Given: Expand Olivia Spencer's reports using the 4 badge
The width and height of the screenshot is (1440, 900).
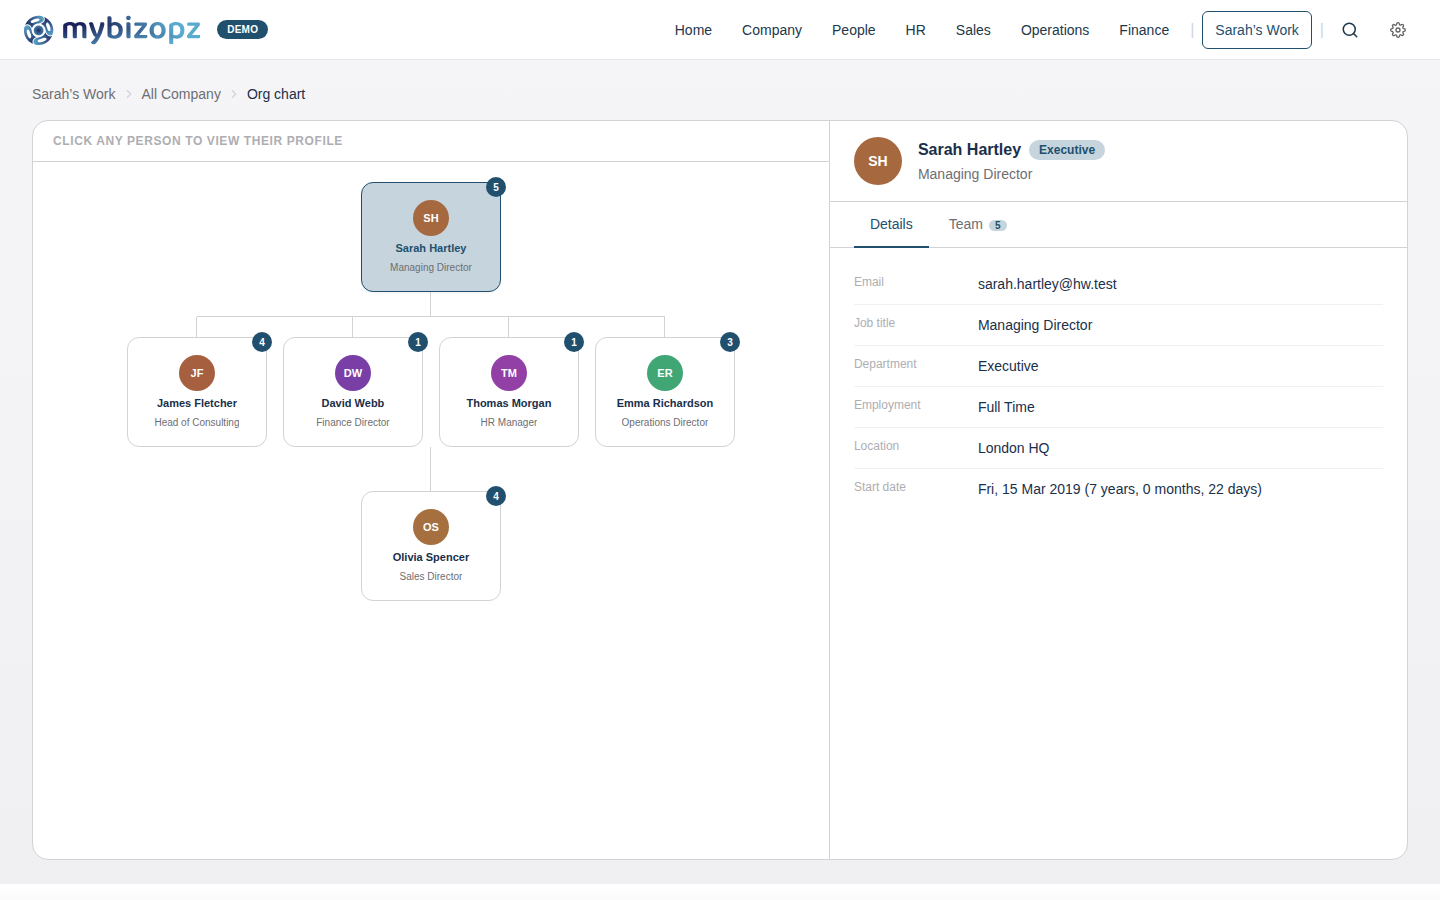Looking at the screenshot, I should pyautogui.click(x=495, y=496).
